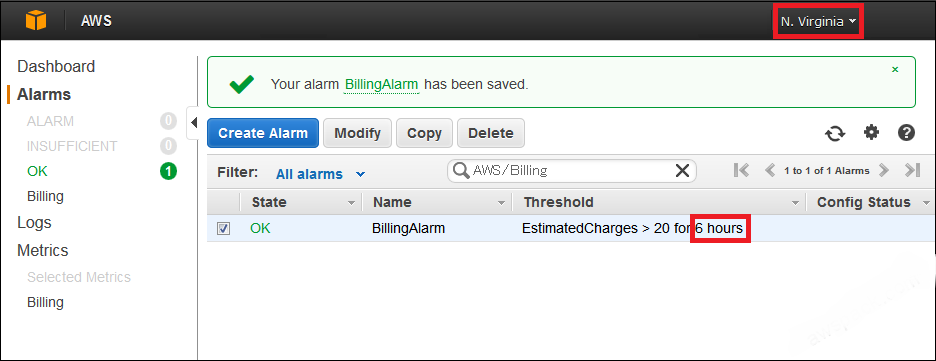The width and height of the screenshot is (936, 361).
Task: Open Logs in the sidebar
Action: point(34,223)
